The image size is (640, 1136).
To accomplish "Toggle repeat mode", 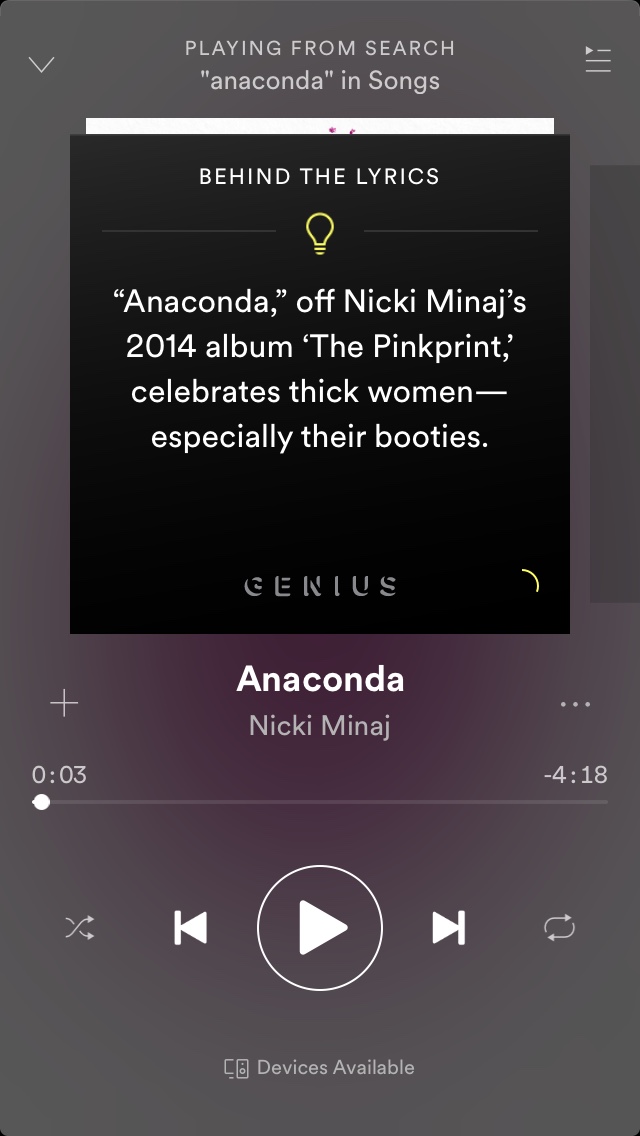I will [560, 927].
